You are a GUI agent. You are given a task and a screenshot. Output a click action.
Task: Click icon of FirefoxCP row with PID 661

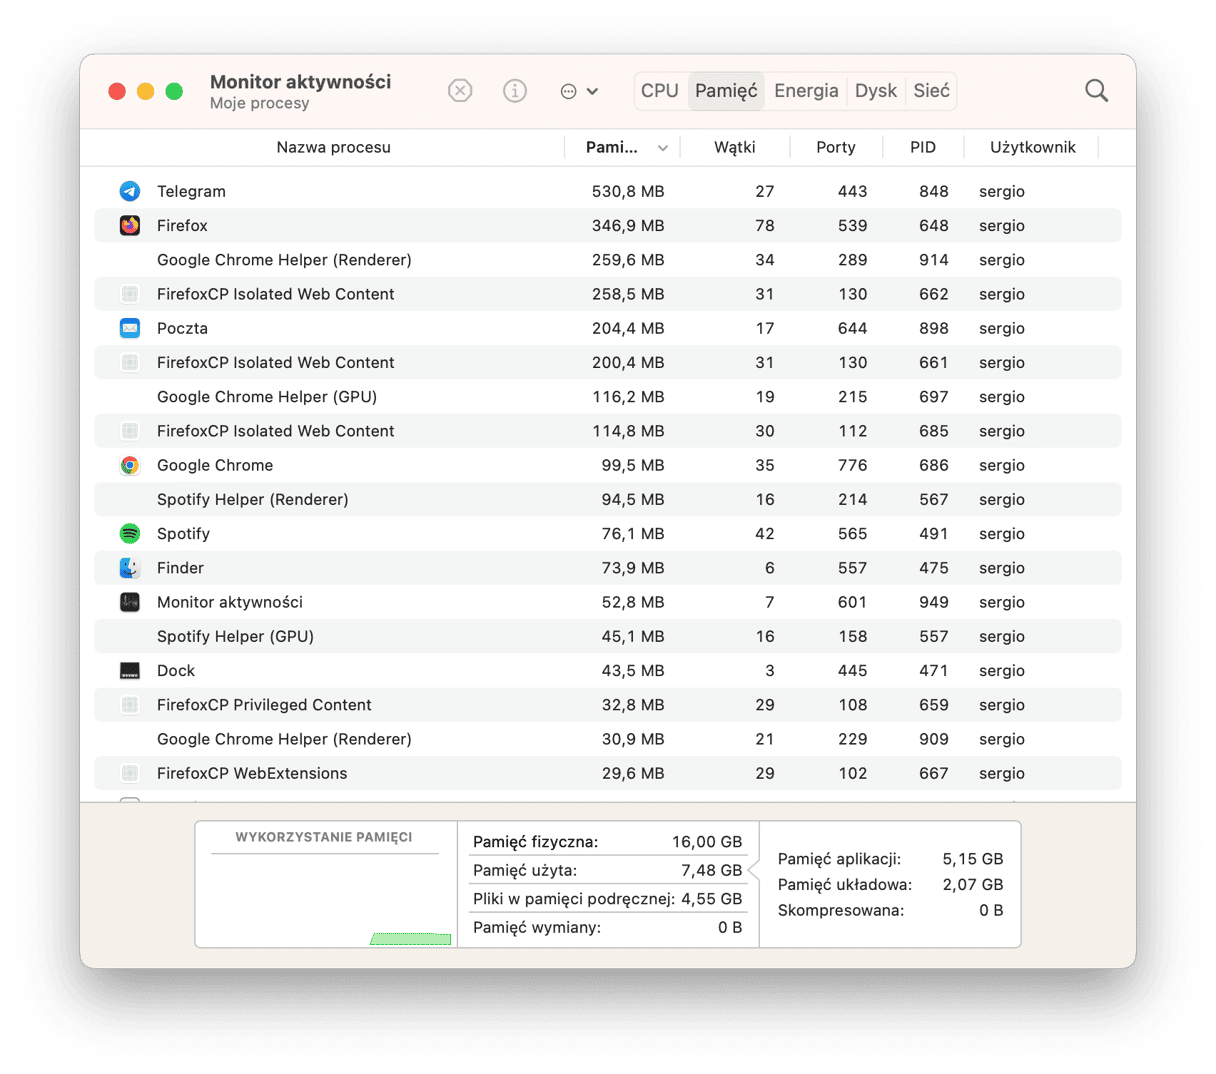point(130,362)
